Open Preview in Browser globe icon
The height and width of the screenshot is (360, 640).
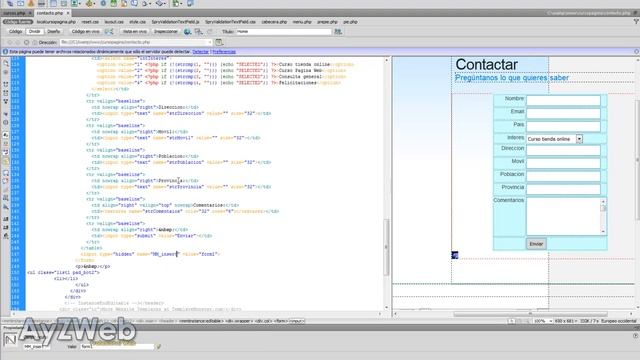point(187,31)
